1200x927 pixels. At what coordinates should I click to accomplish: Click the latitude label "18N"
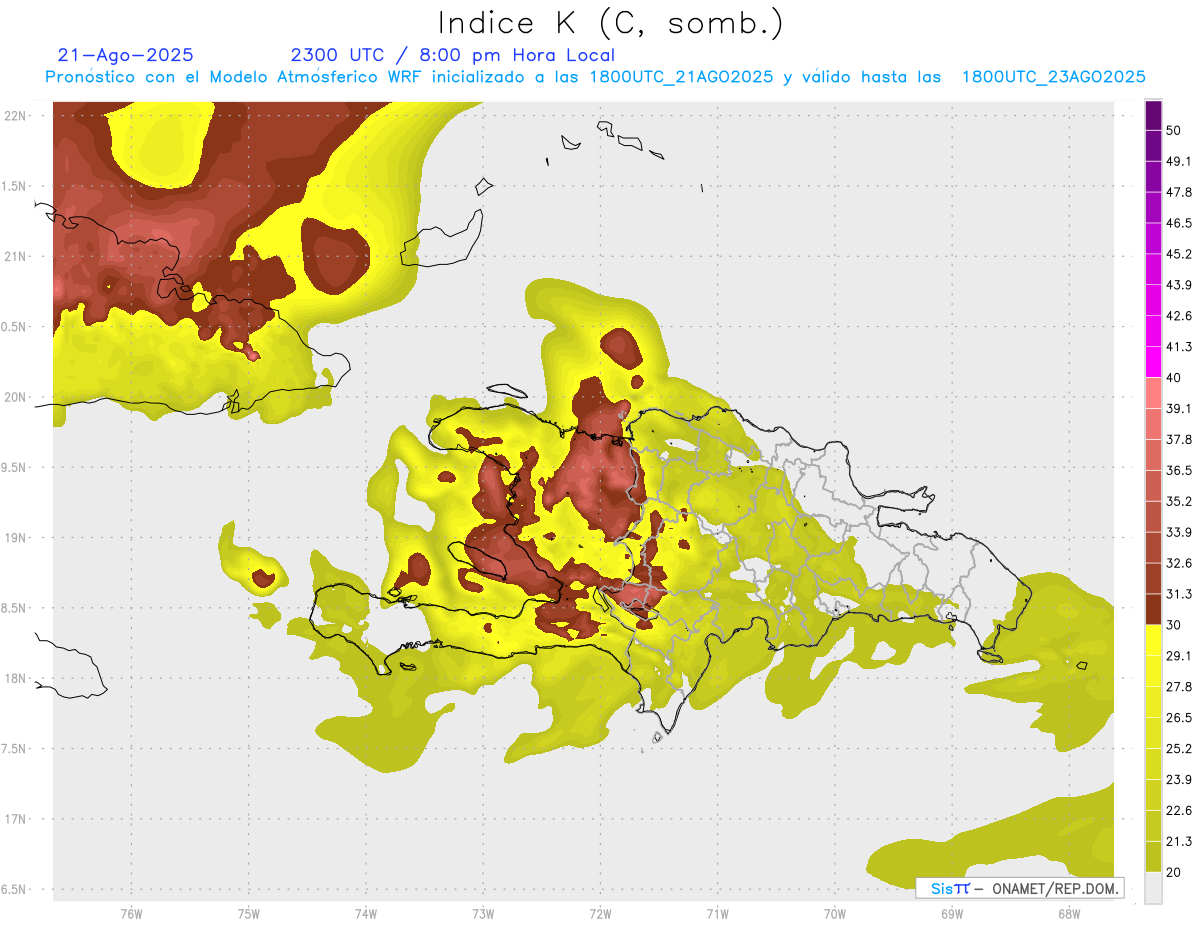[15, 678]
